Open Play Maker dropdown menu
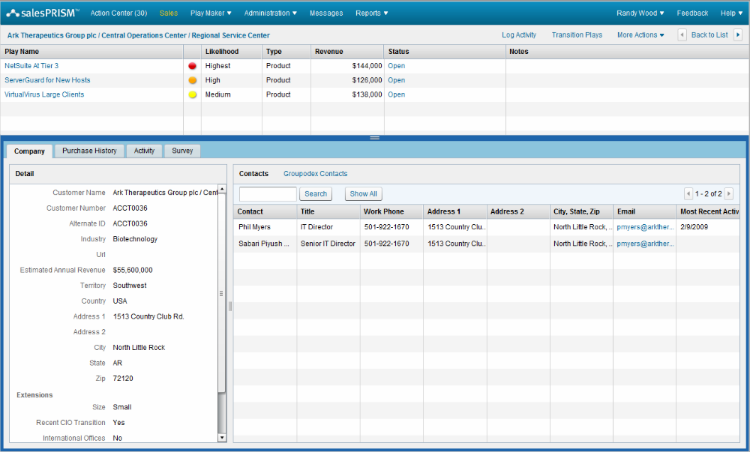This screenshot has height=452, width=750. (210, 13)
